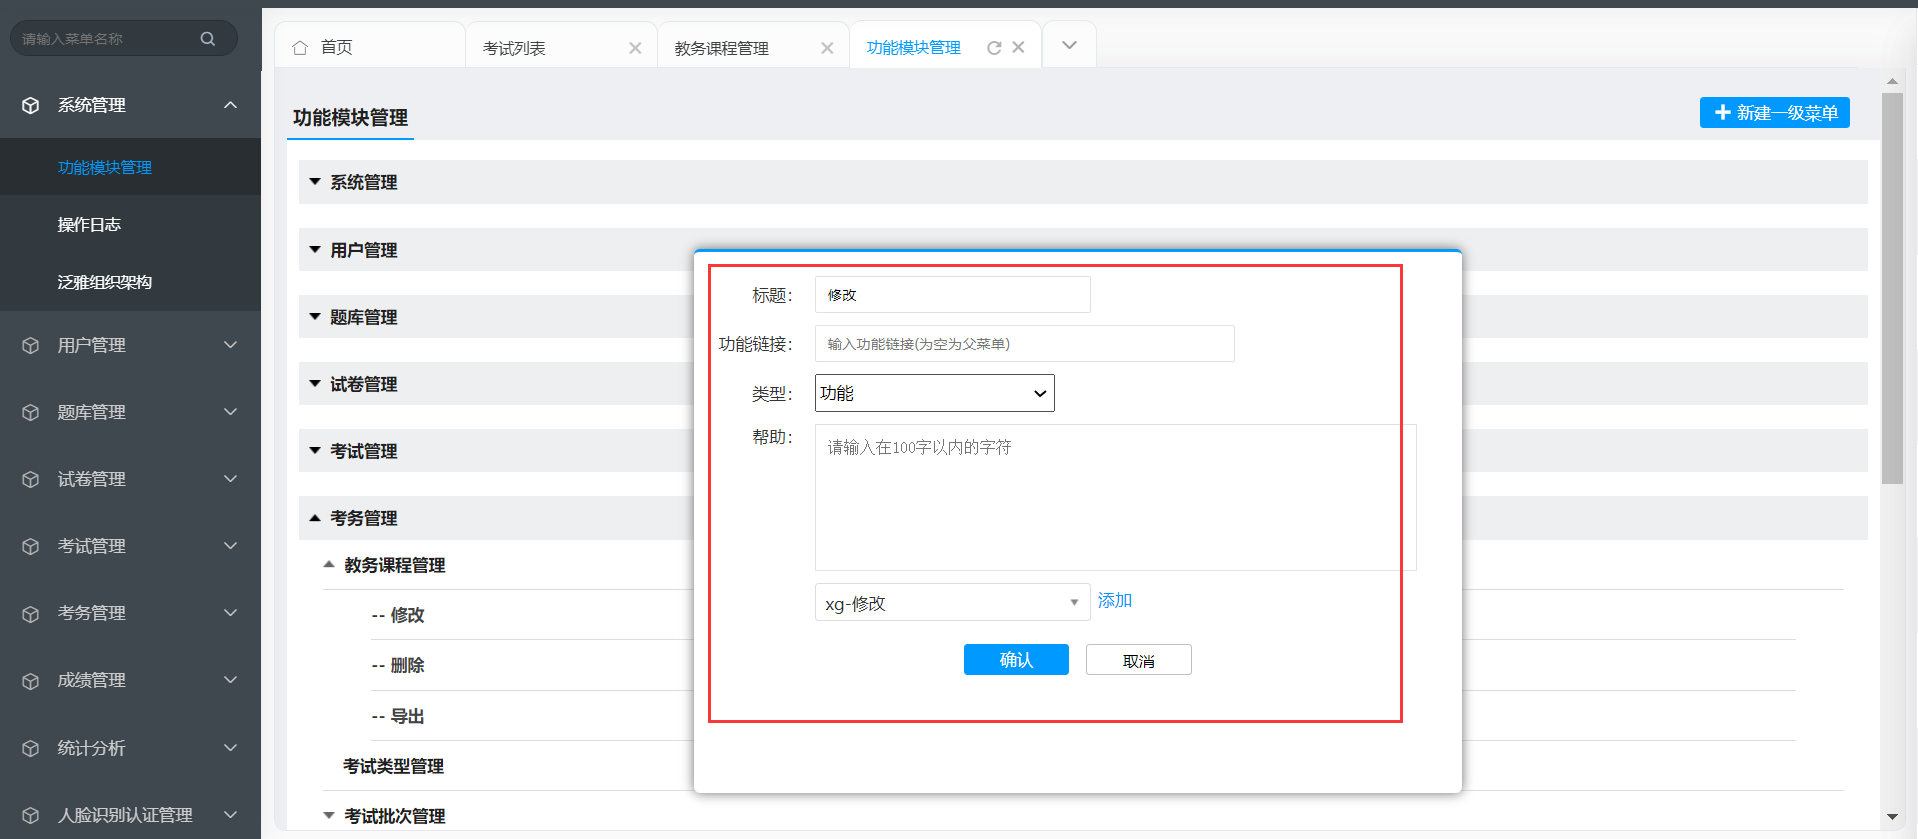The width and height of the screenshot is (1918, 839).
Task: Expand the 成绩管理 sidebar menu chevron
Action: point(231,680)
